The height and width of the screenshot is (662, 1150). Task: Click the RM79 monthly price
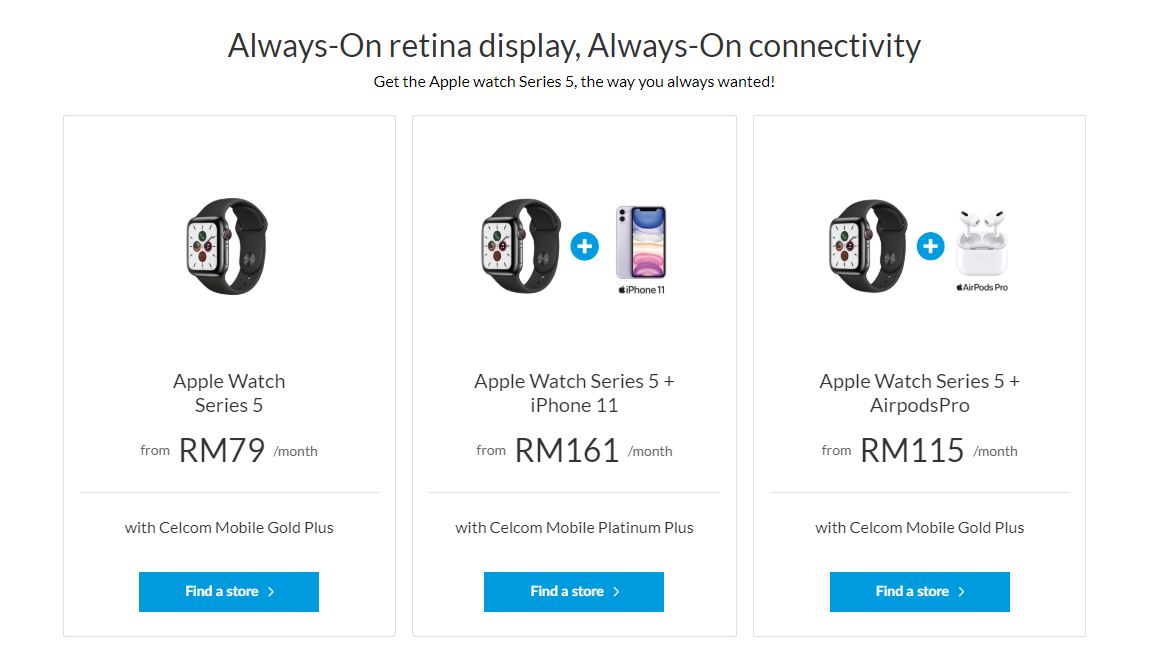click(221, 450)
